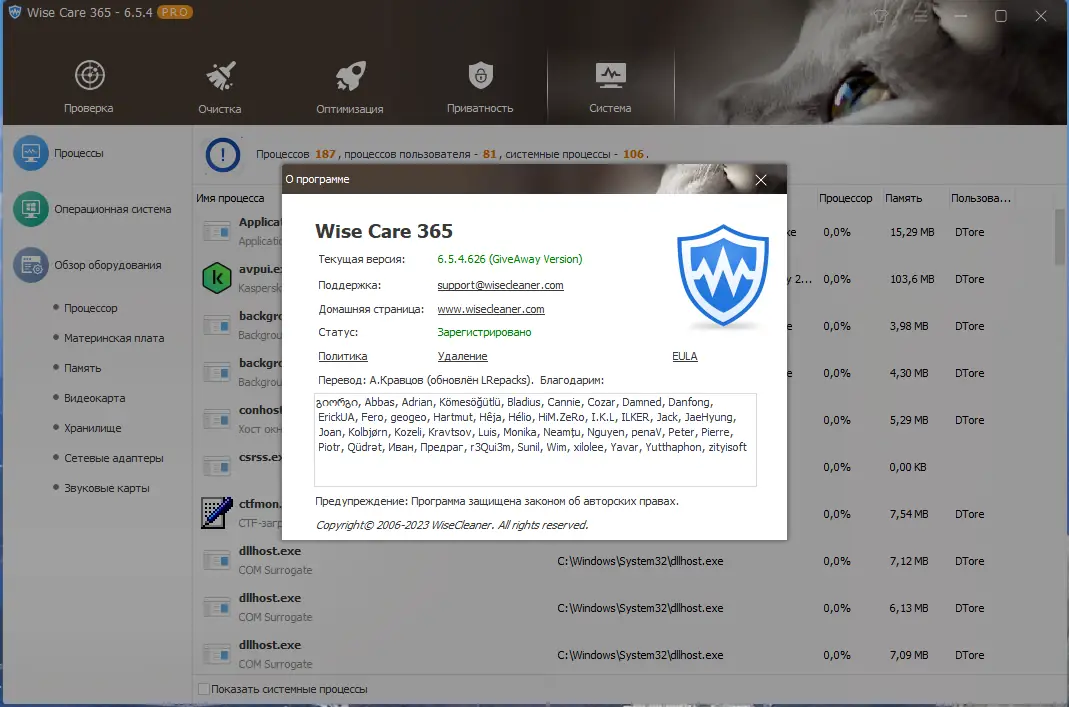Open the Оптимизация rocket section
This screenshot has width=1069, height=707.
(x=350, y=87)
